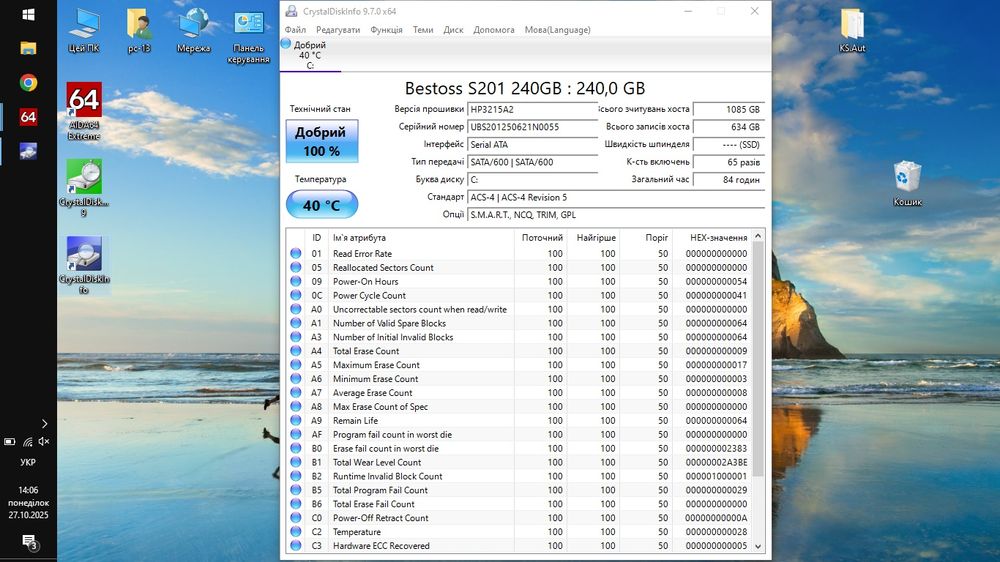Click the status circle for Read Error Rate

click(295, 253)
